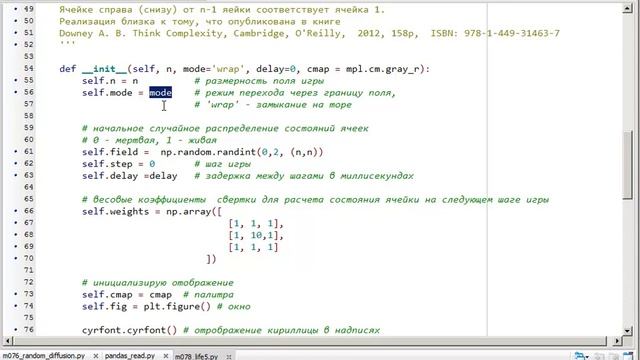Click the 'self.delay' assignment on line 63
Viewport: 640px width, 360px height.
click(130, 176)
